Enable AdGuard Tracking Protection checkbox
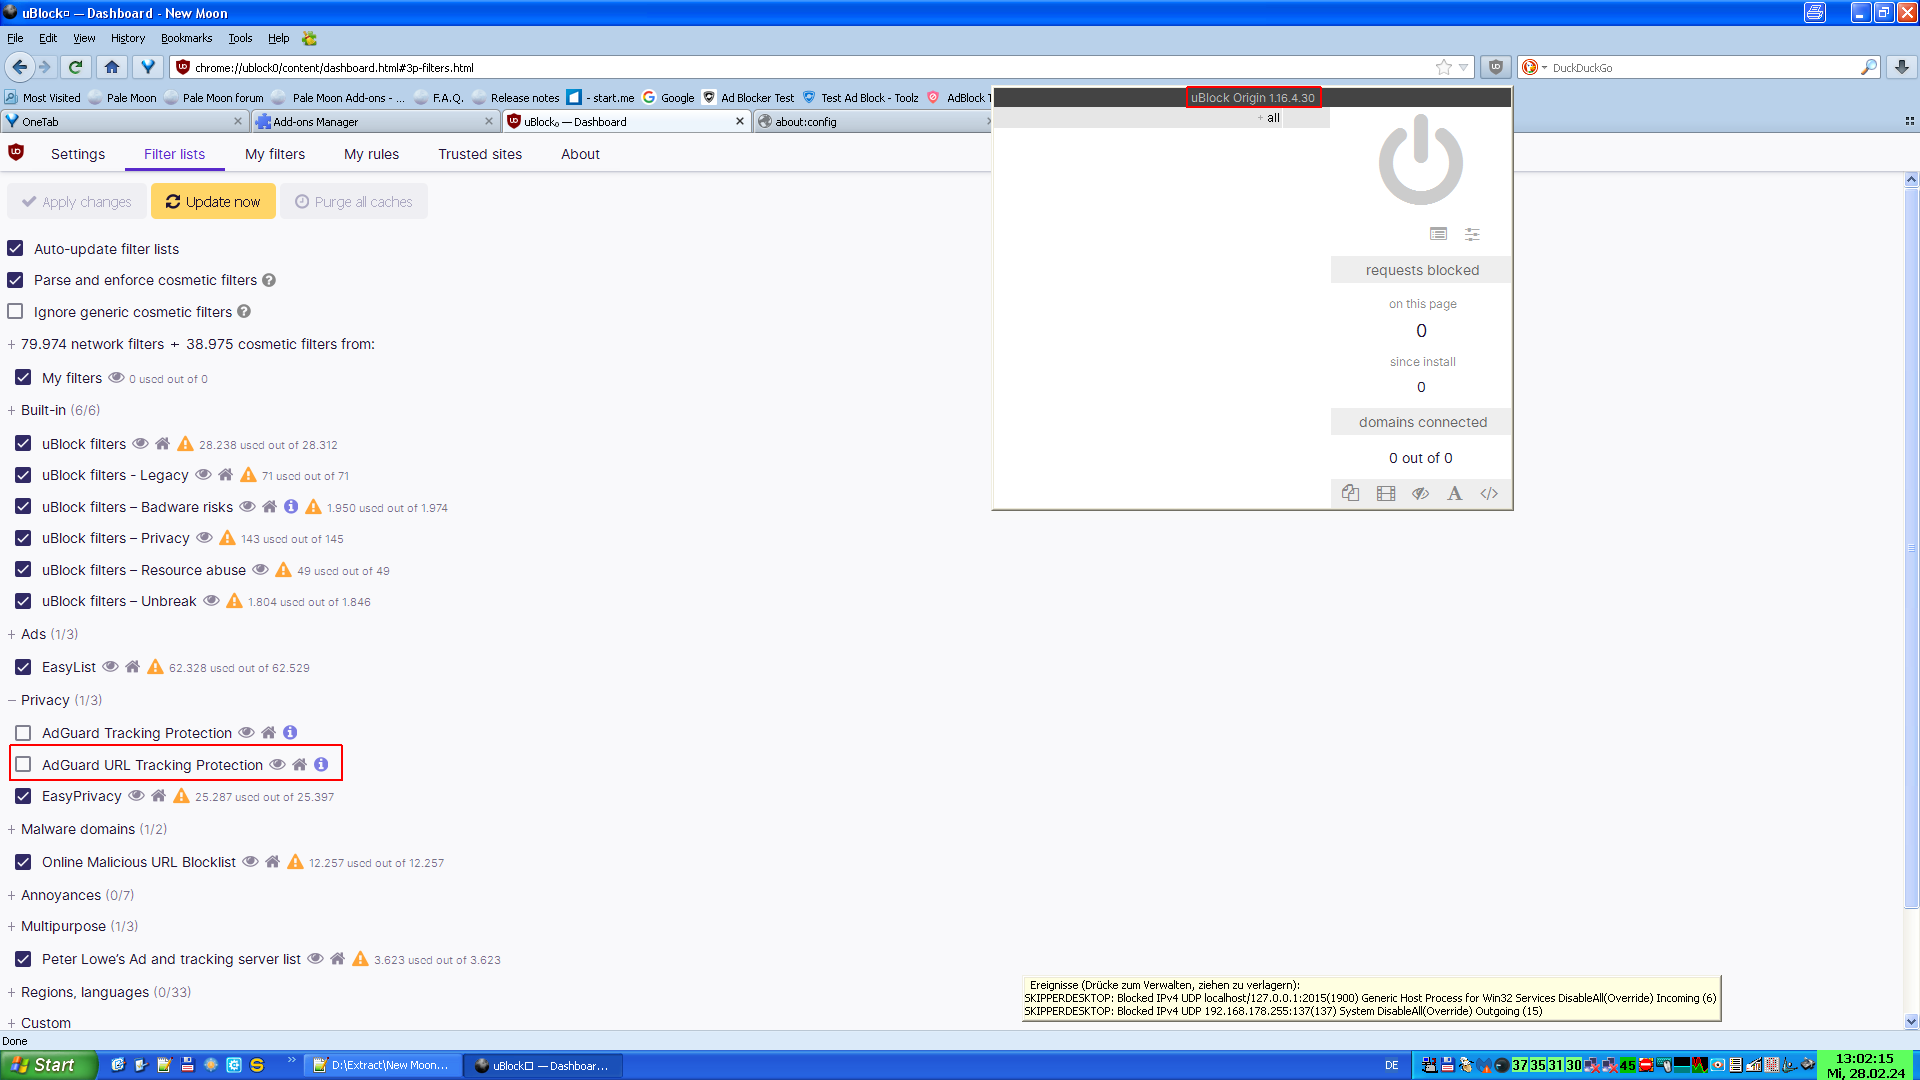Viewport: 1920px width, 1080px height. click(23, 733)
